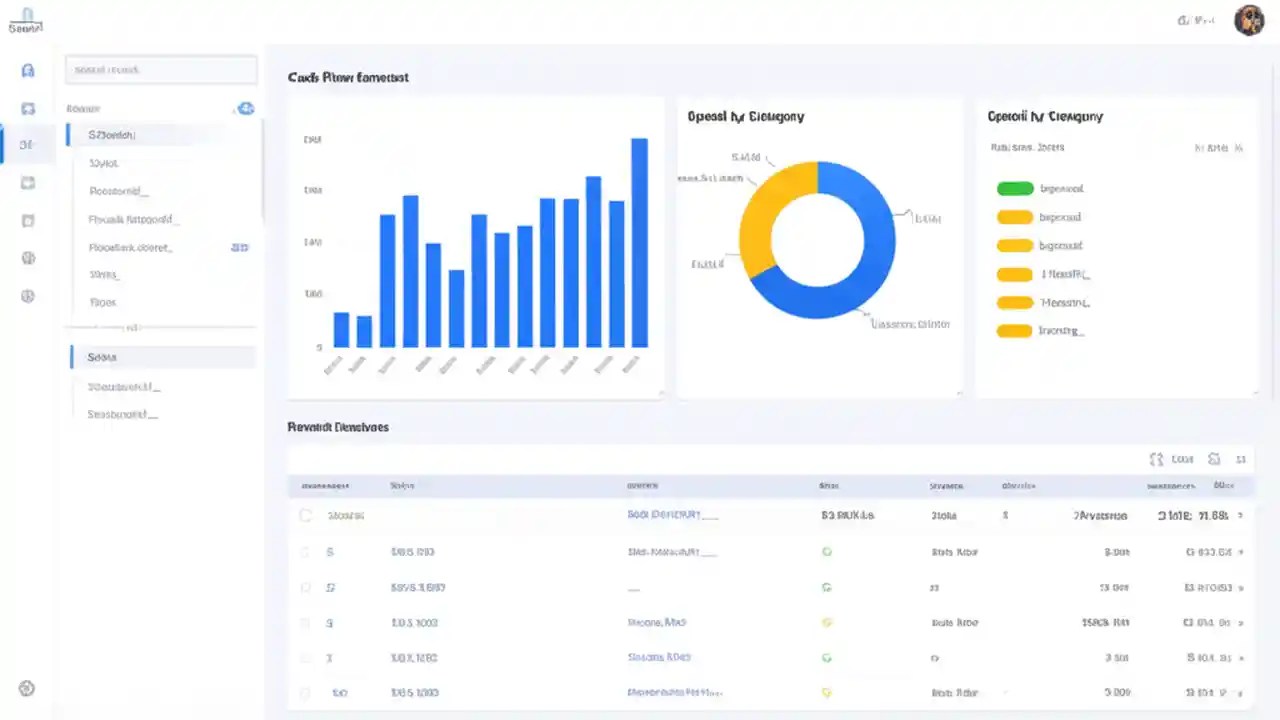This screenshot has height=720, width=1280.
Task: Click the highlighted active icon in the sidebar
Action: pyautogui.click(x=27, y=144)
